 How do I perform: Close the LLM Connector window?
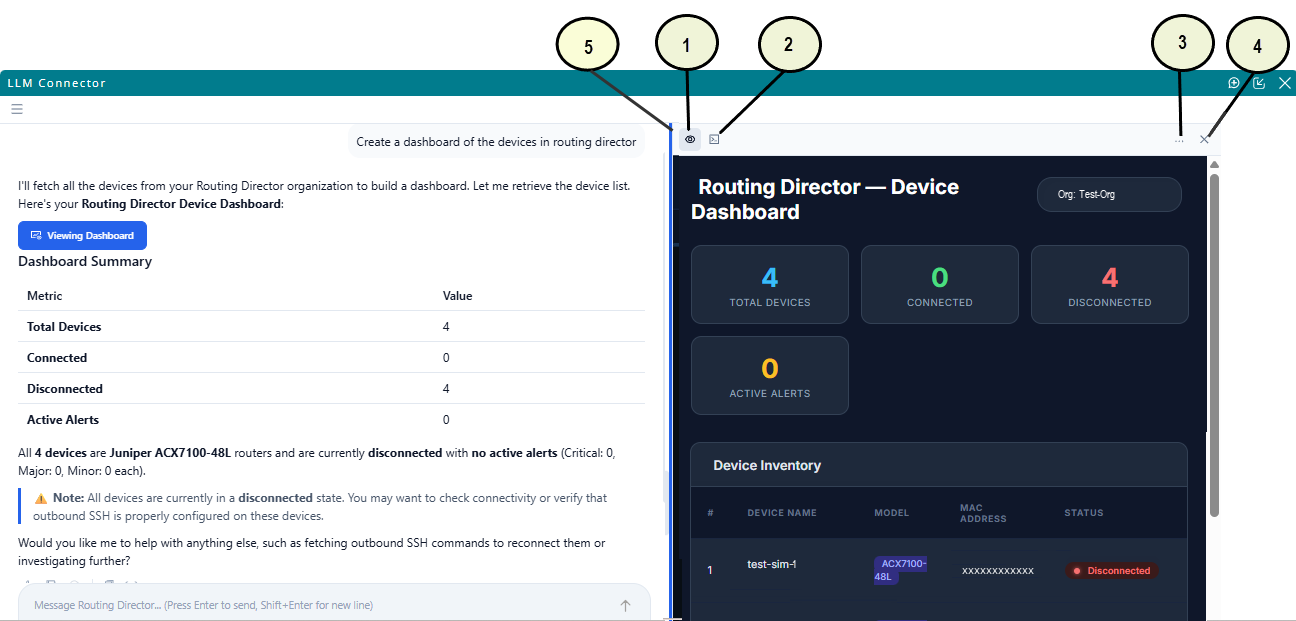pyautogui.click(x=1285, y=83)
